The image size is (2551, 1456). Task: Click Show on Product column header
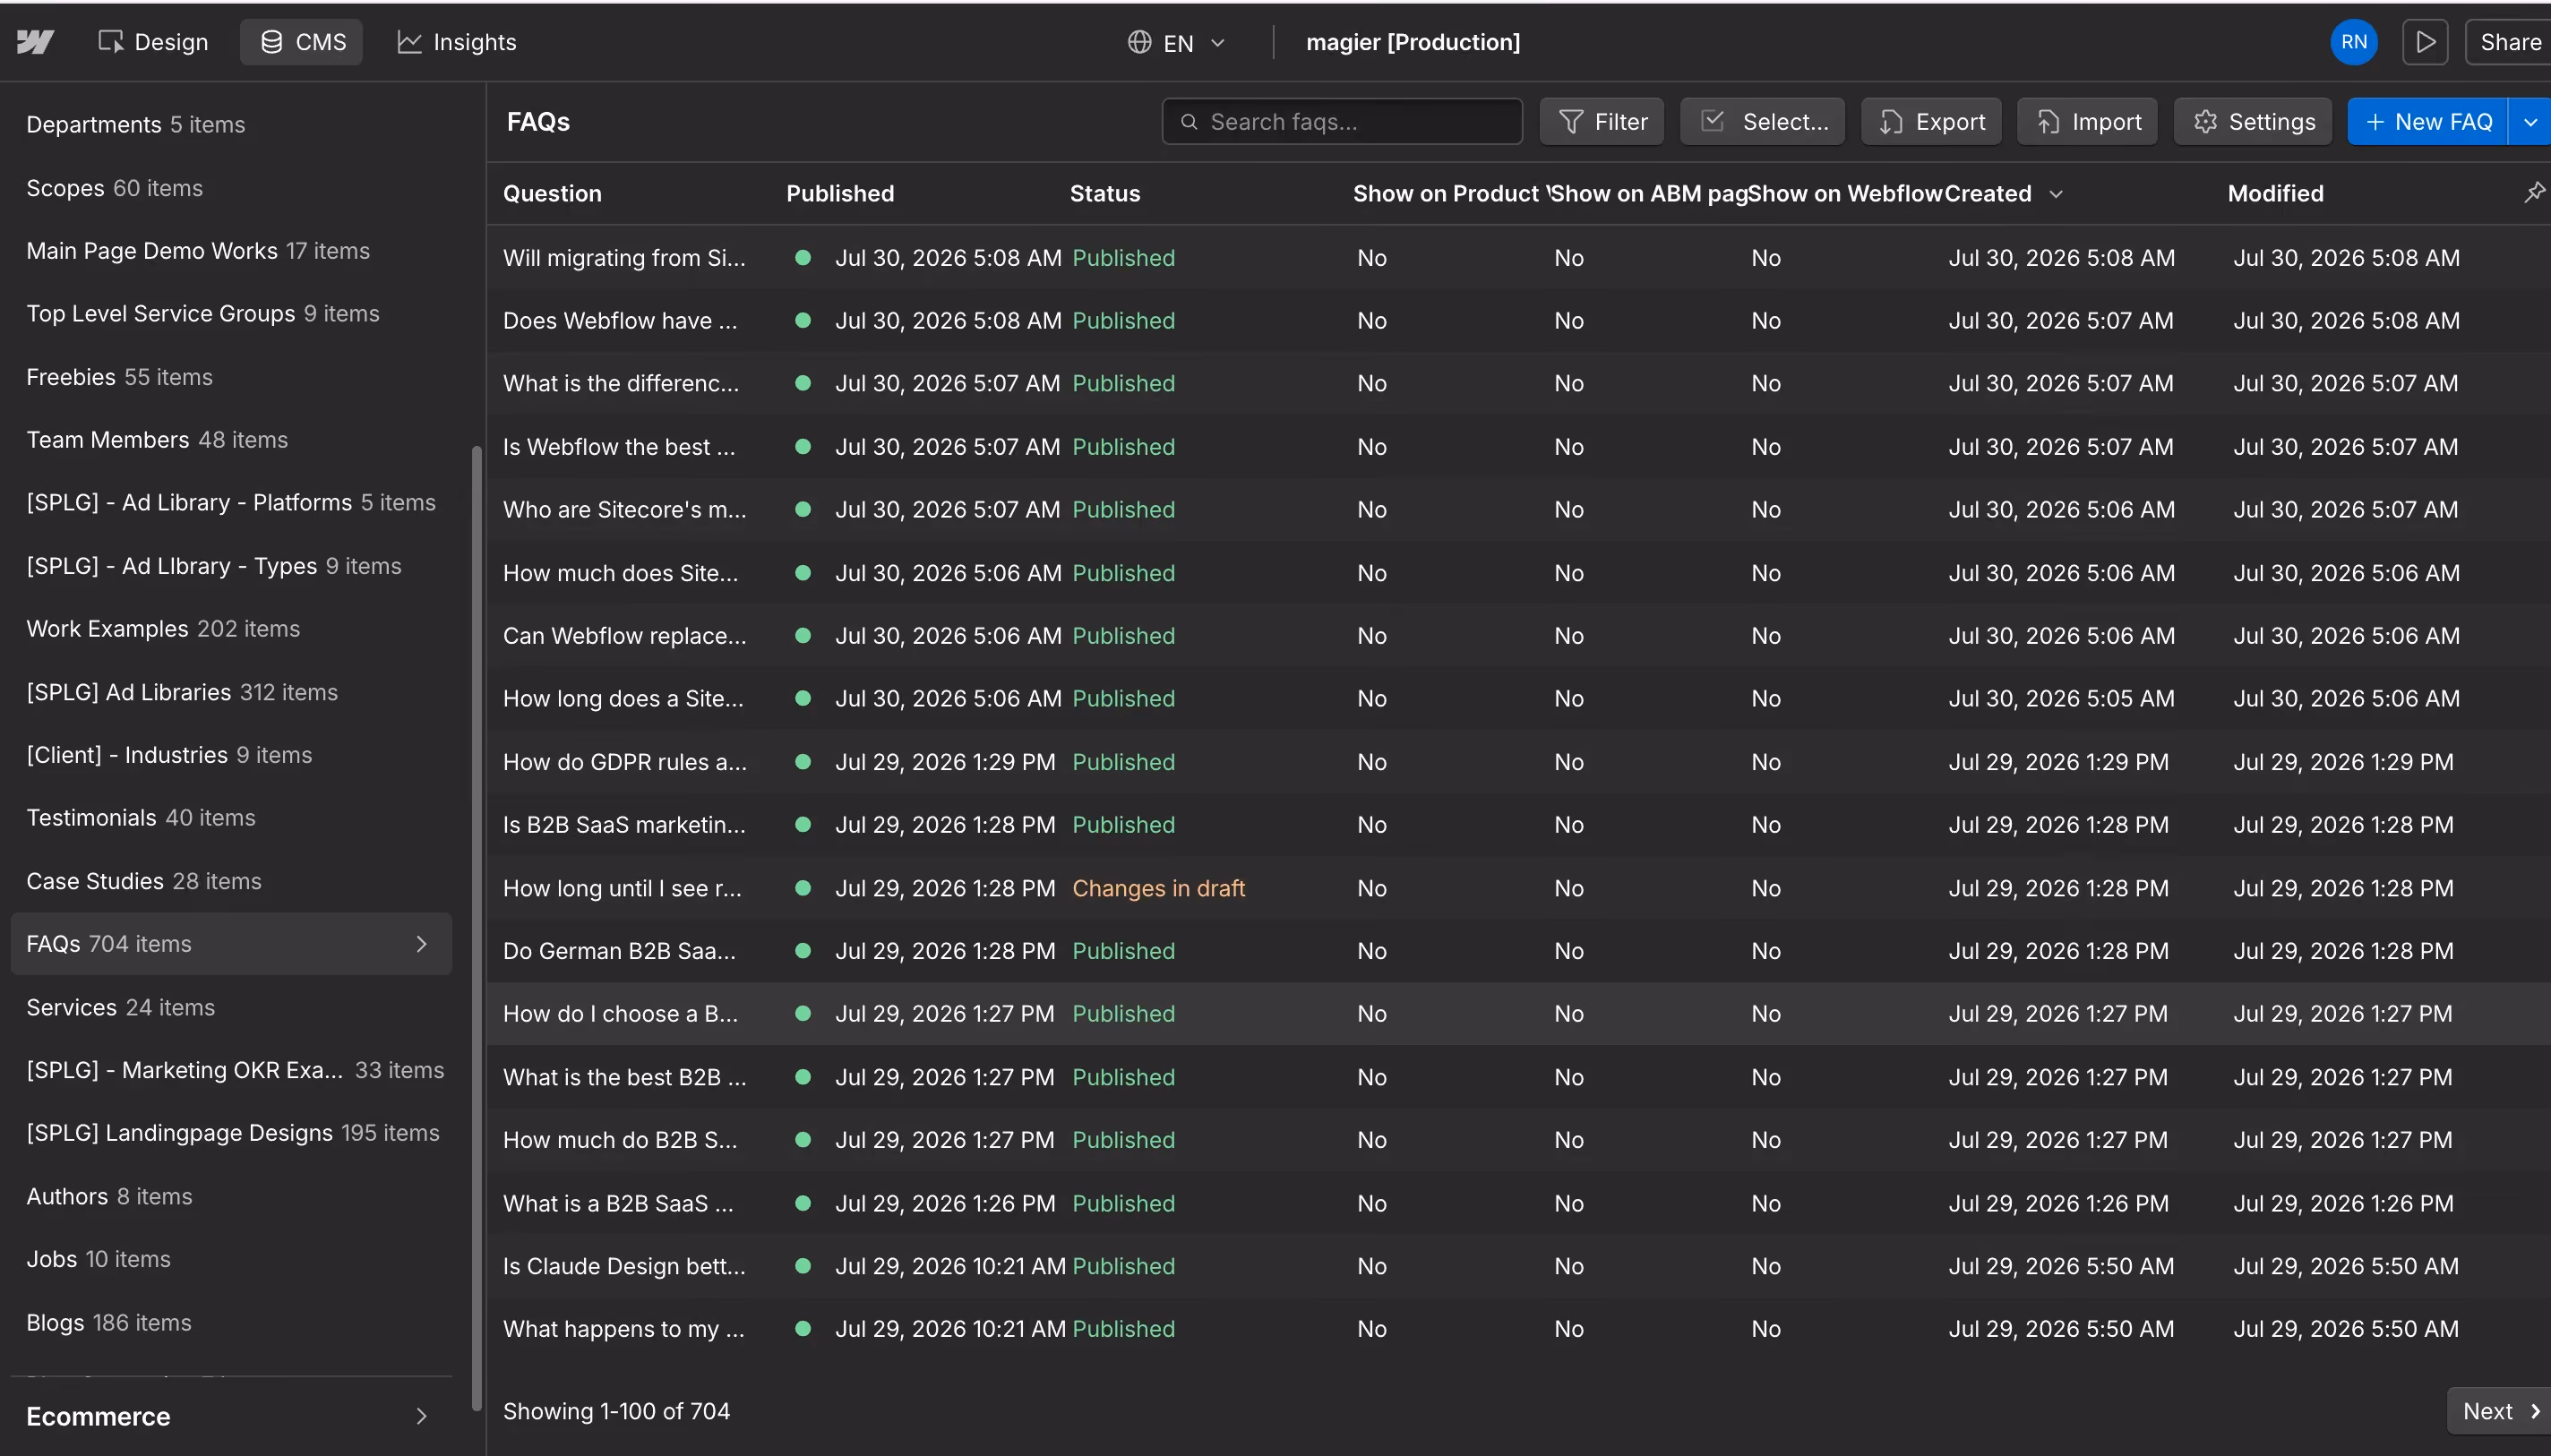pyautogui.click(x=1447, y=194)
